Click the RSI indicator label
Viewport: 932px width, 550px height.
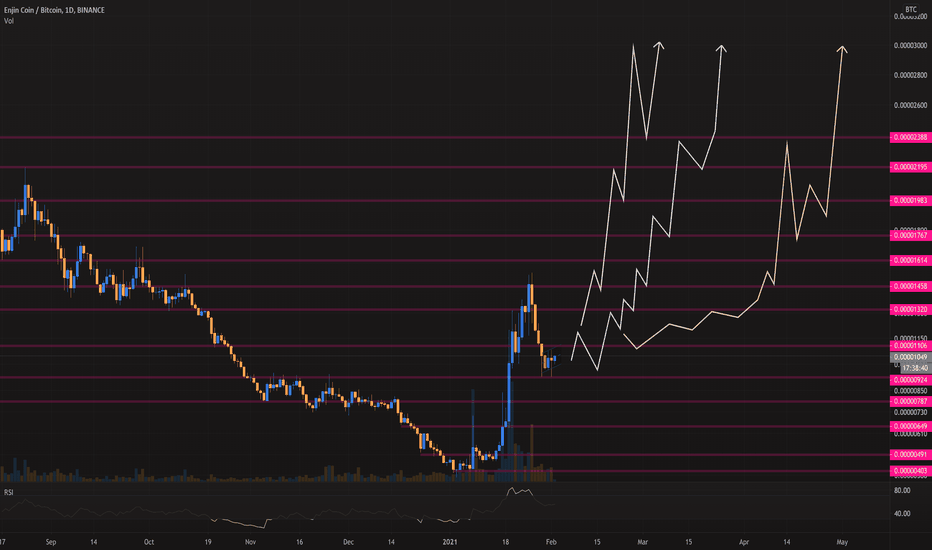[9, 492]
